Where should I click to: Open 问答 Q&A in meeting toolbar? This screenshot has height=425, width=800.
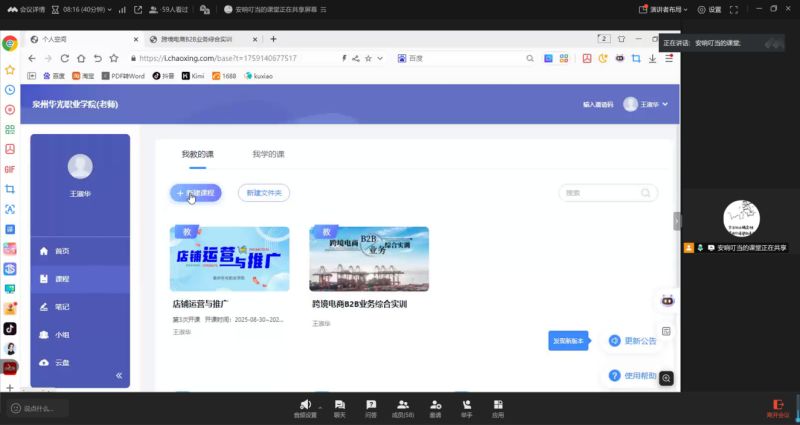(371, 409)
